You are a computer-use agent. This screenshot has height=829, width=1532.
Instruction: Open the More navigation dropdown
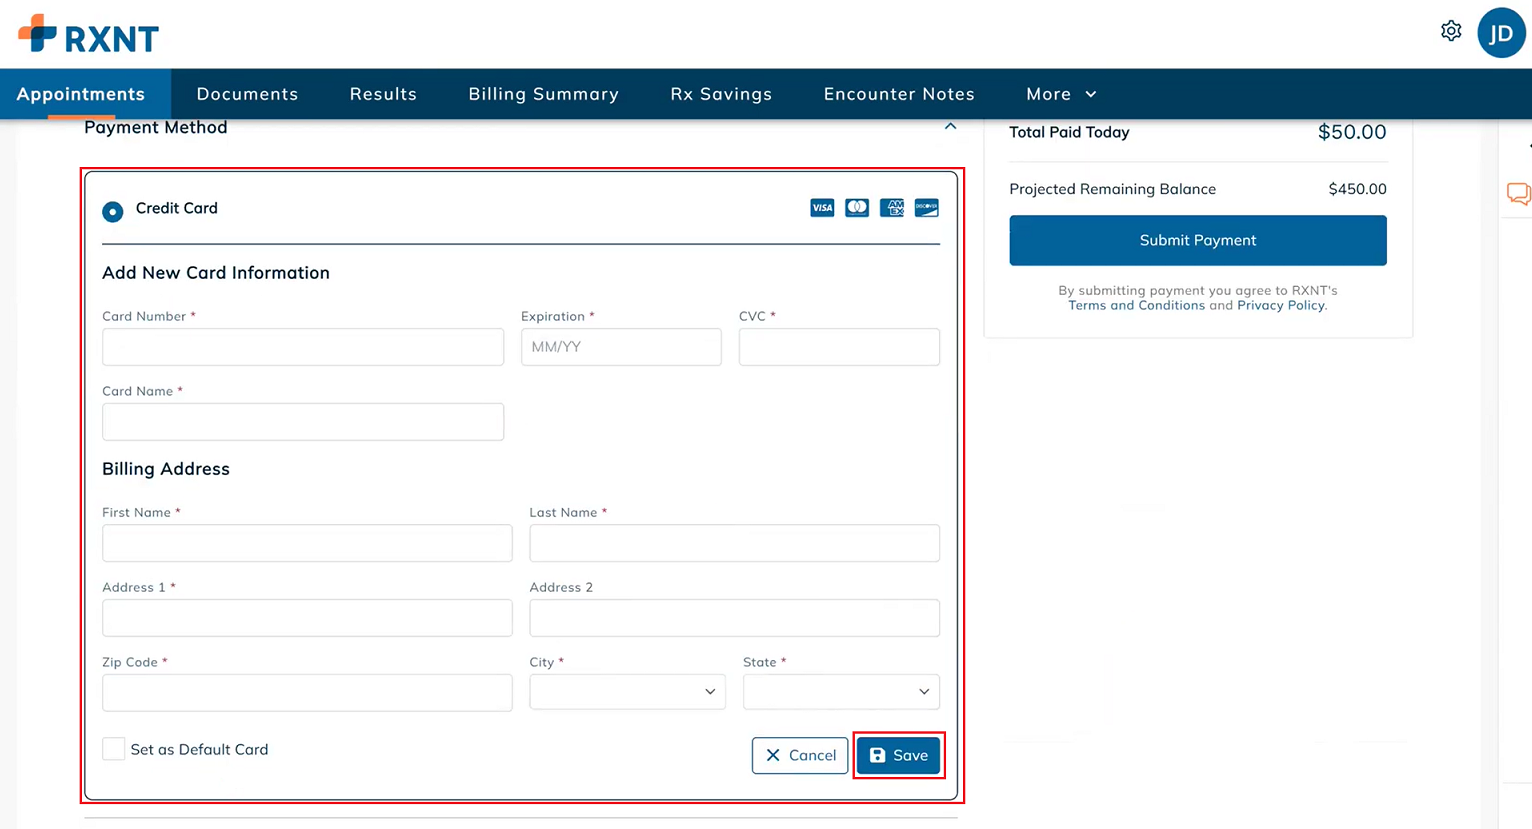coord(1061,94)
